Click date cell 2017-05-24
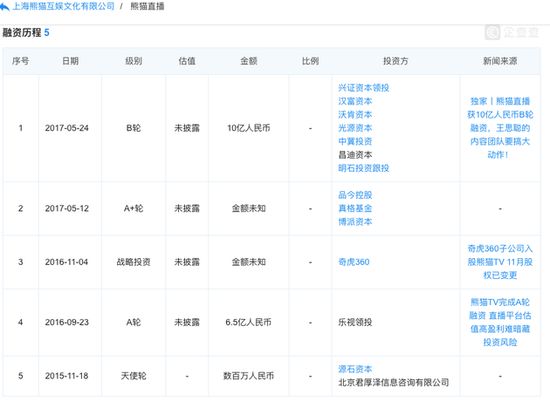Viewport: 550px width, 408px height. [67, 128]
